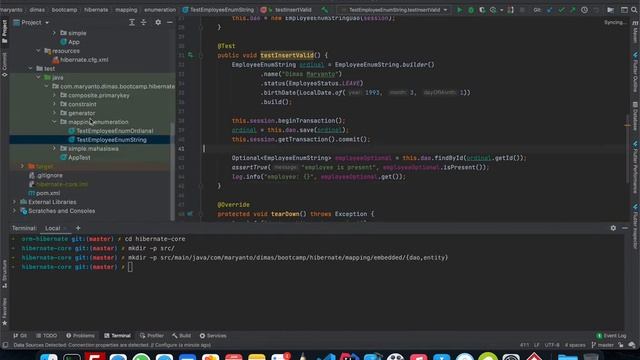Run with coverage icon in toolbar
The image size is (640, 360).
482,10
